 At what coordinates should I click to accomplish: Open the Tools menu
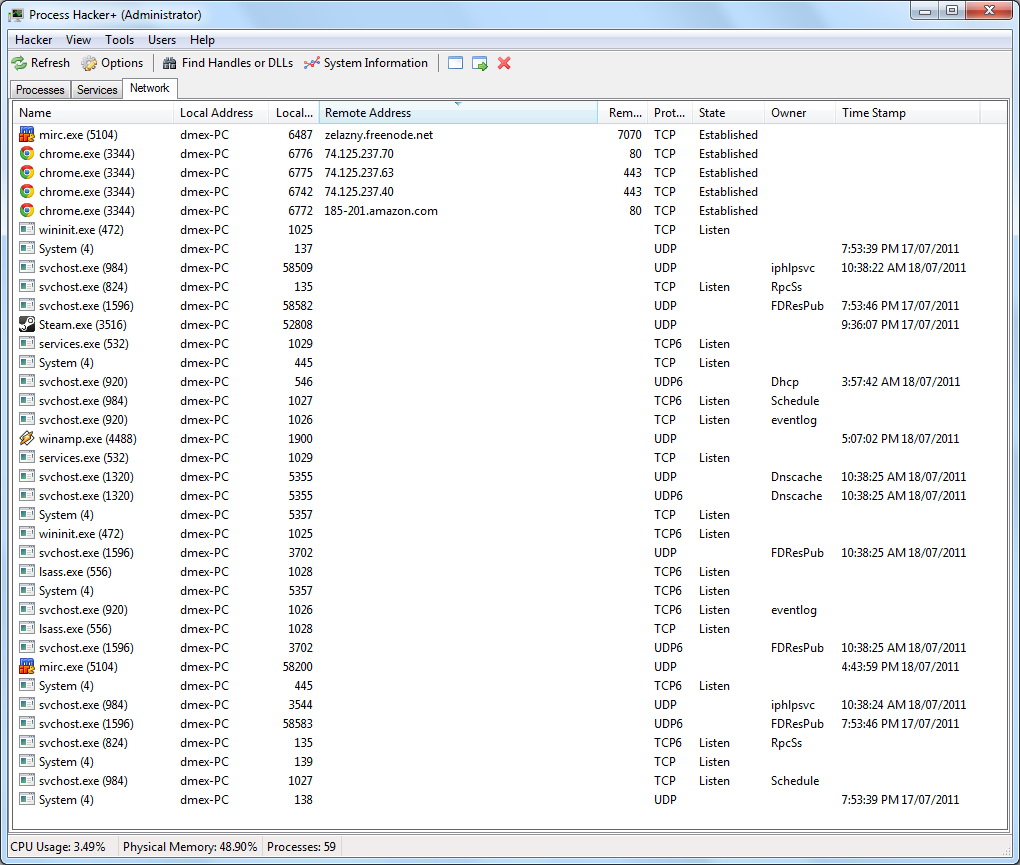click(x=120, y=40)
